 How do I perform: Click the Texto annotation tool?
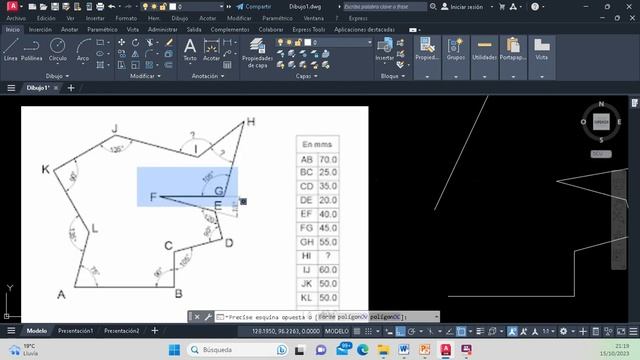coord(190,50)
